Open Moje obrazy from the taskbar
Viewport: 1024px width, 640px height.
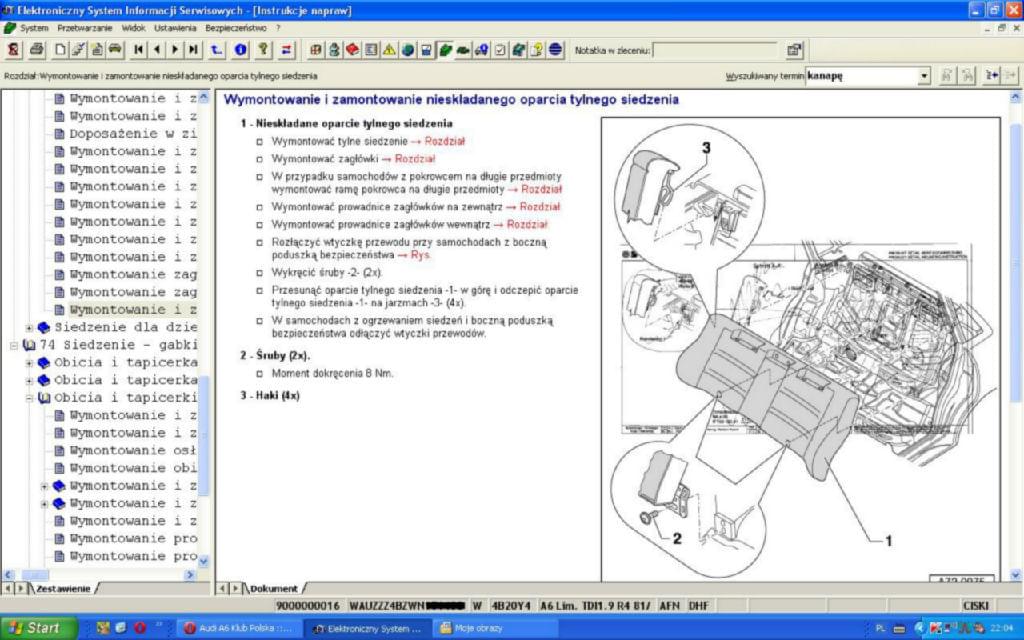click(x=495, y=628)
